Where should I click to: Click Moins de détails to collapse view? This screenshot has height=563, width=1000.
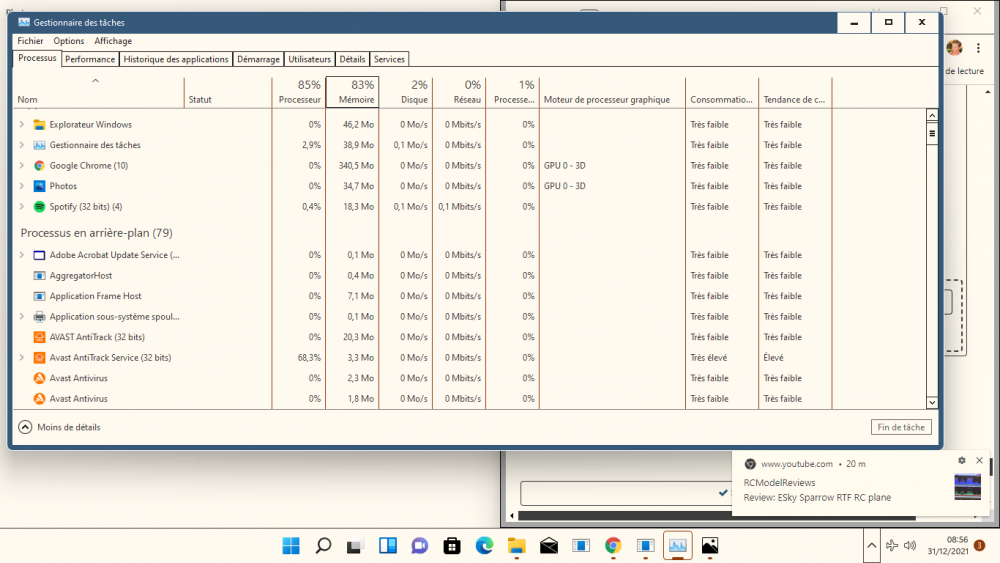point(60,427)
